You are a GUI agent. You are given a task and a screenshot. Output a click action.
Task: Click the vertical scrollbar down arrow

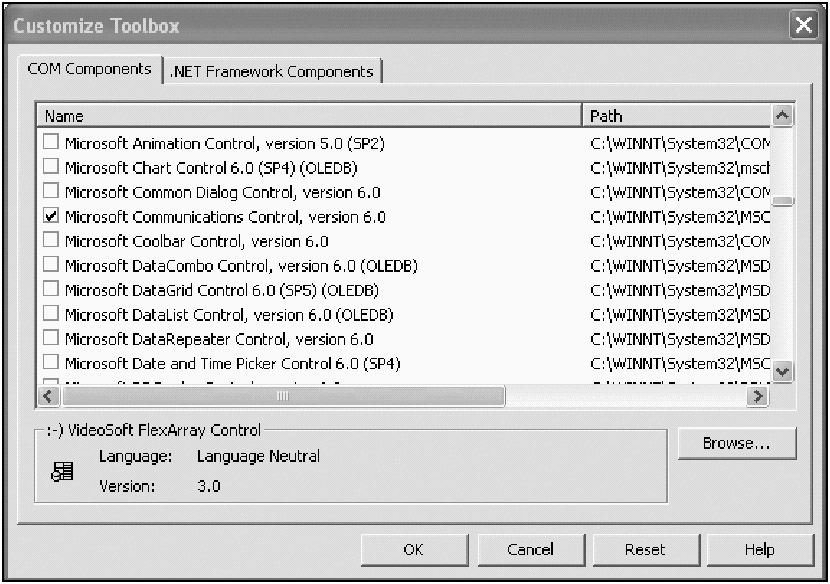(783, 370)
